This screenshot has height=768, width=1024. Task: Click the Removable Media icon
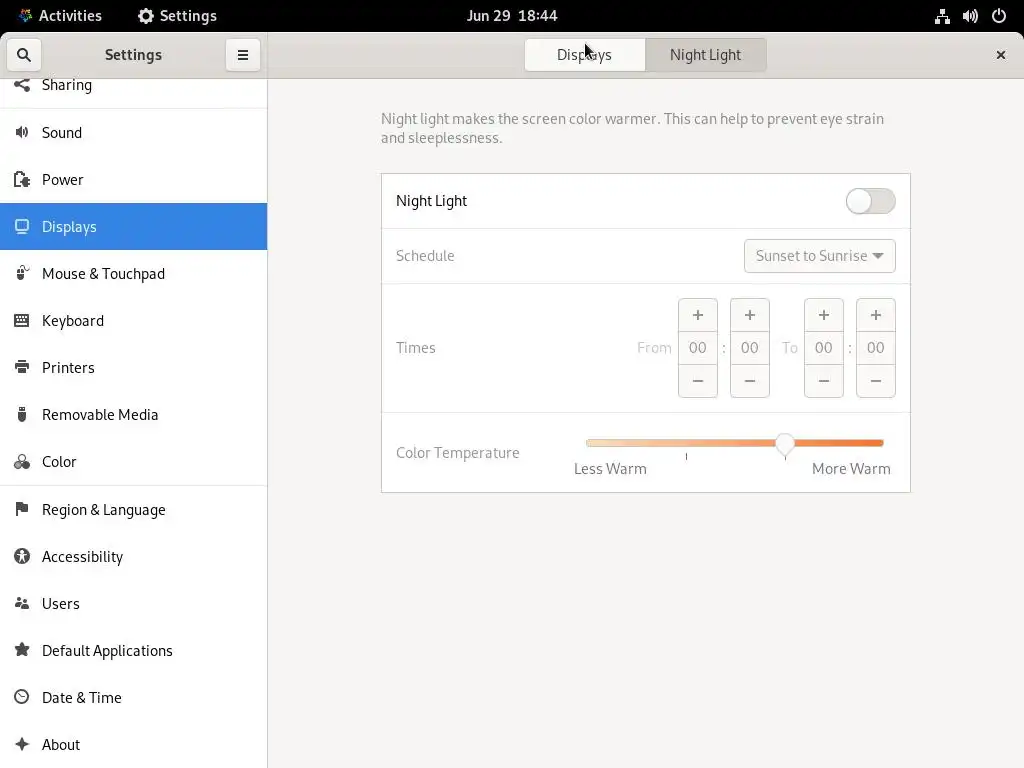click(x=22, y=415)
